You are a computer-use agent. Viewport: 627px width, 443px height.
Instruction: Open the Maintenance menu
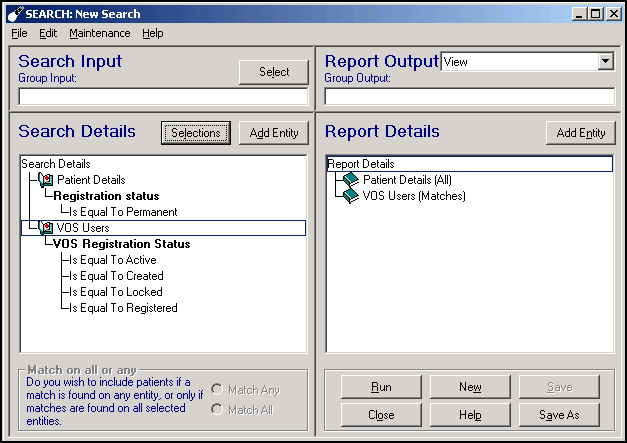pos(99,33)
